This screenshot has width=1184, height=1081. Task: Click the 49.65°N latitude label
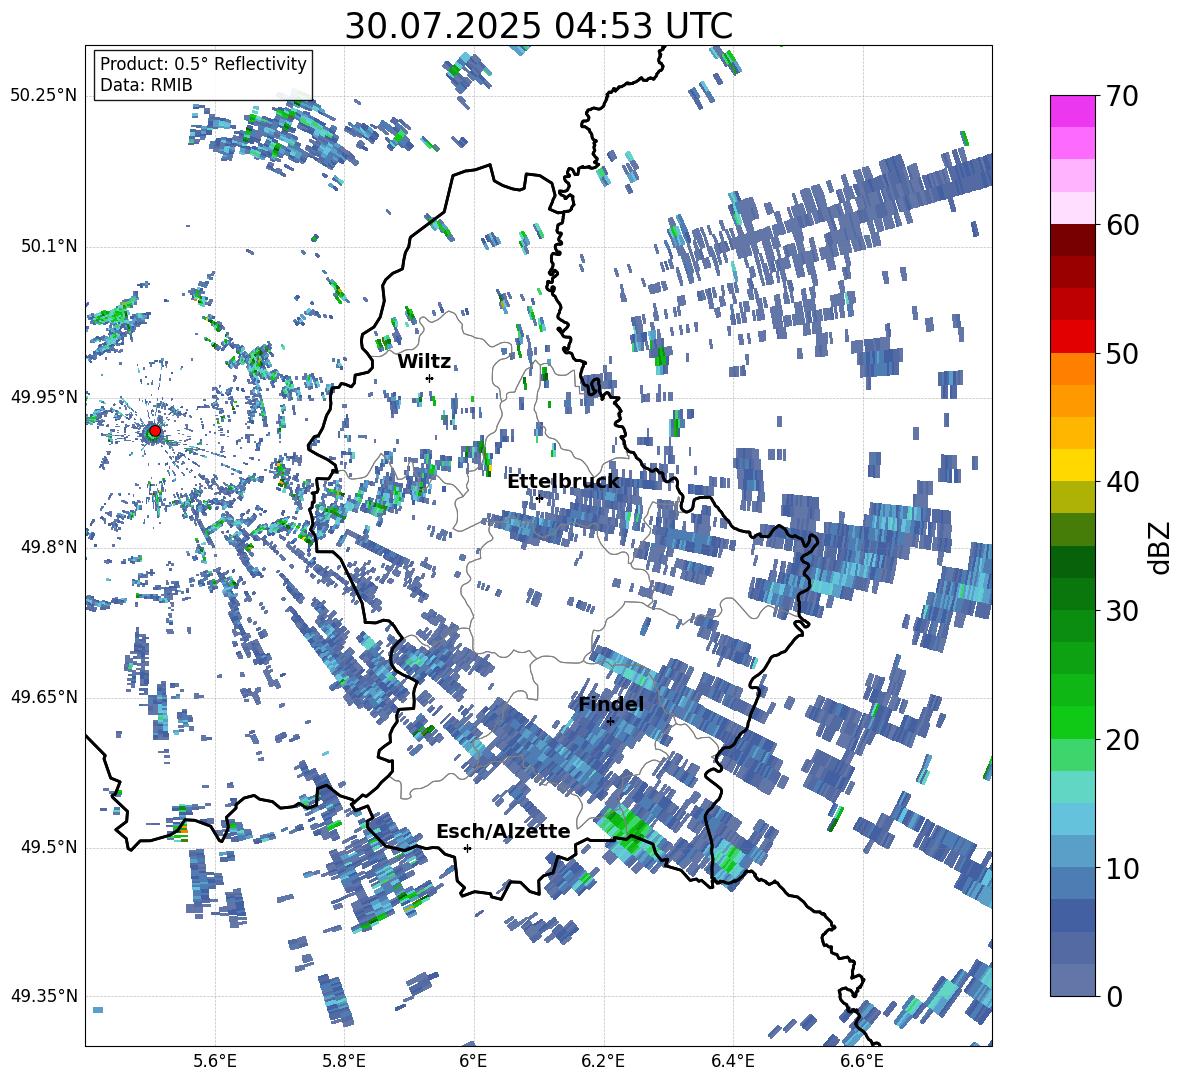pos(44,697)
